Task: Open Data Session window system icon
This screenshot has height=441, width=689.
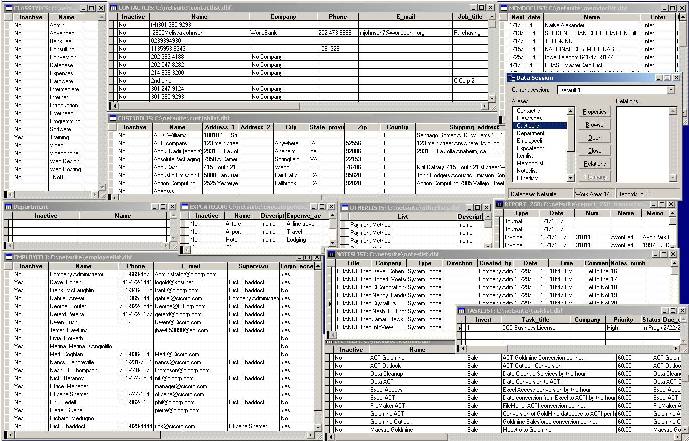Action: pyautogui.click(x=511, y=78)
